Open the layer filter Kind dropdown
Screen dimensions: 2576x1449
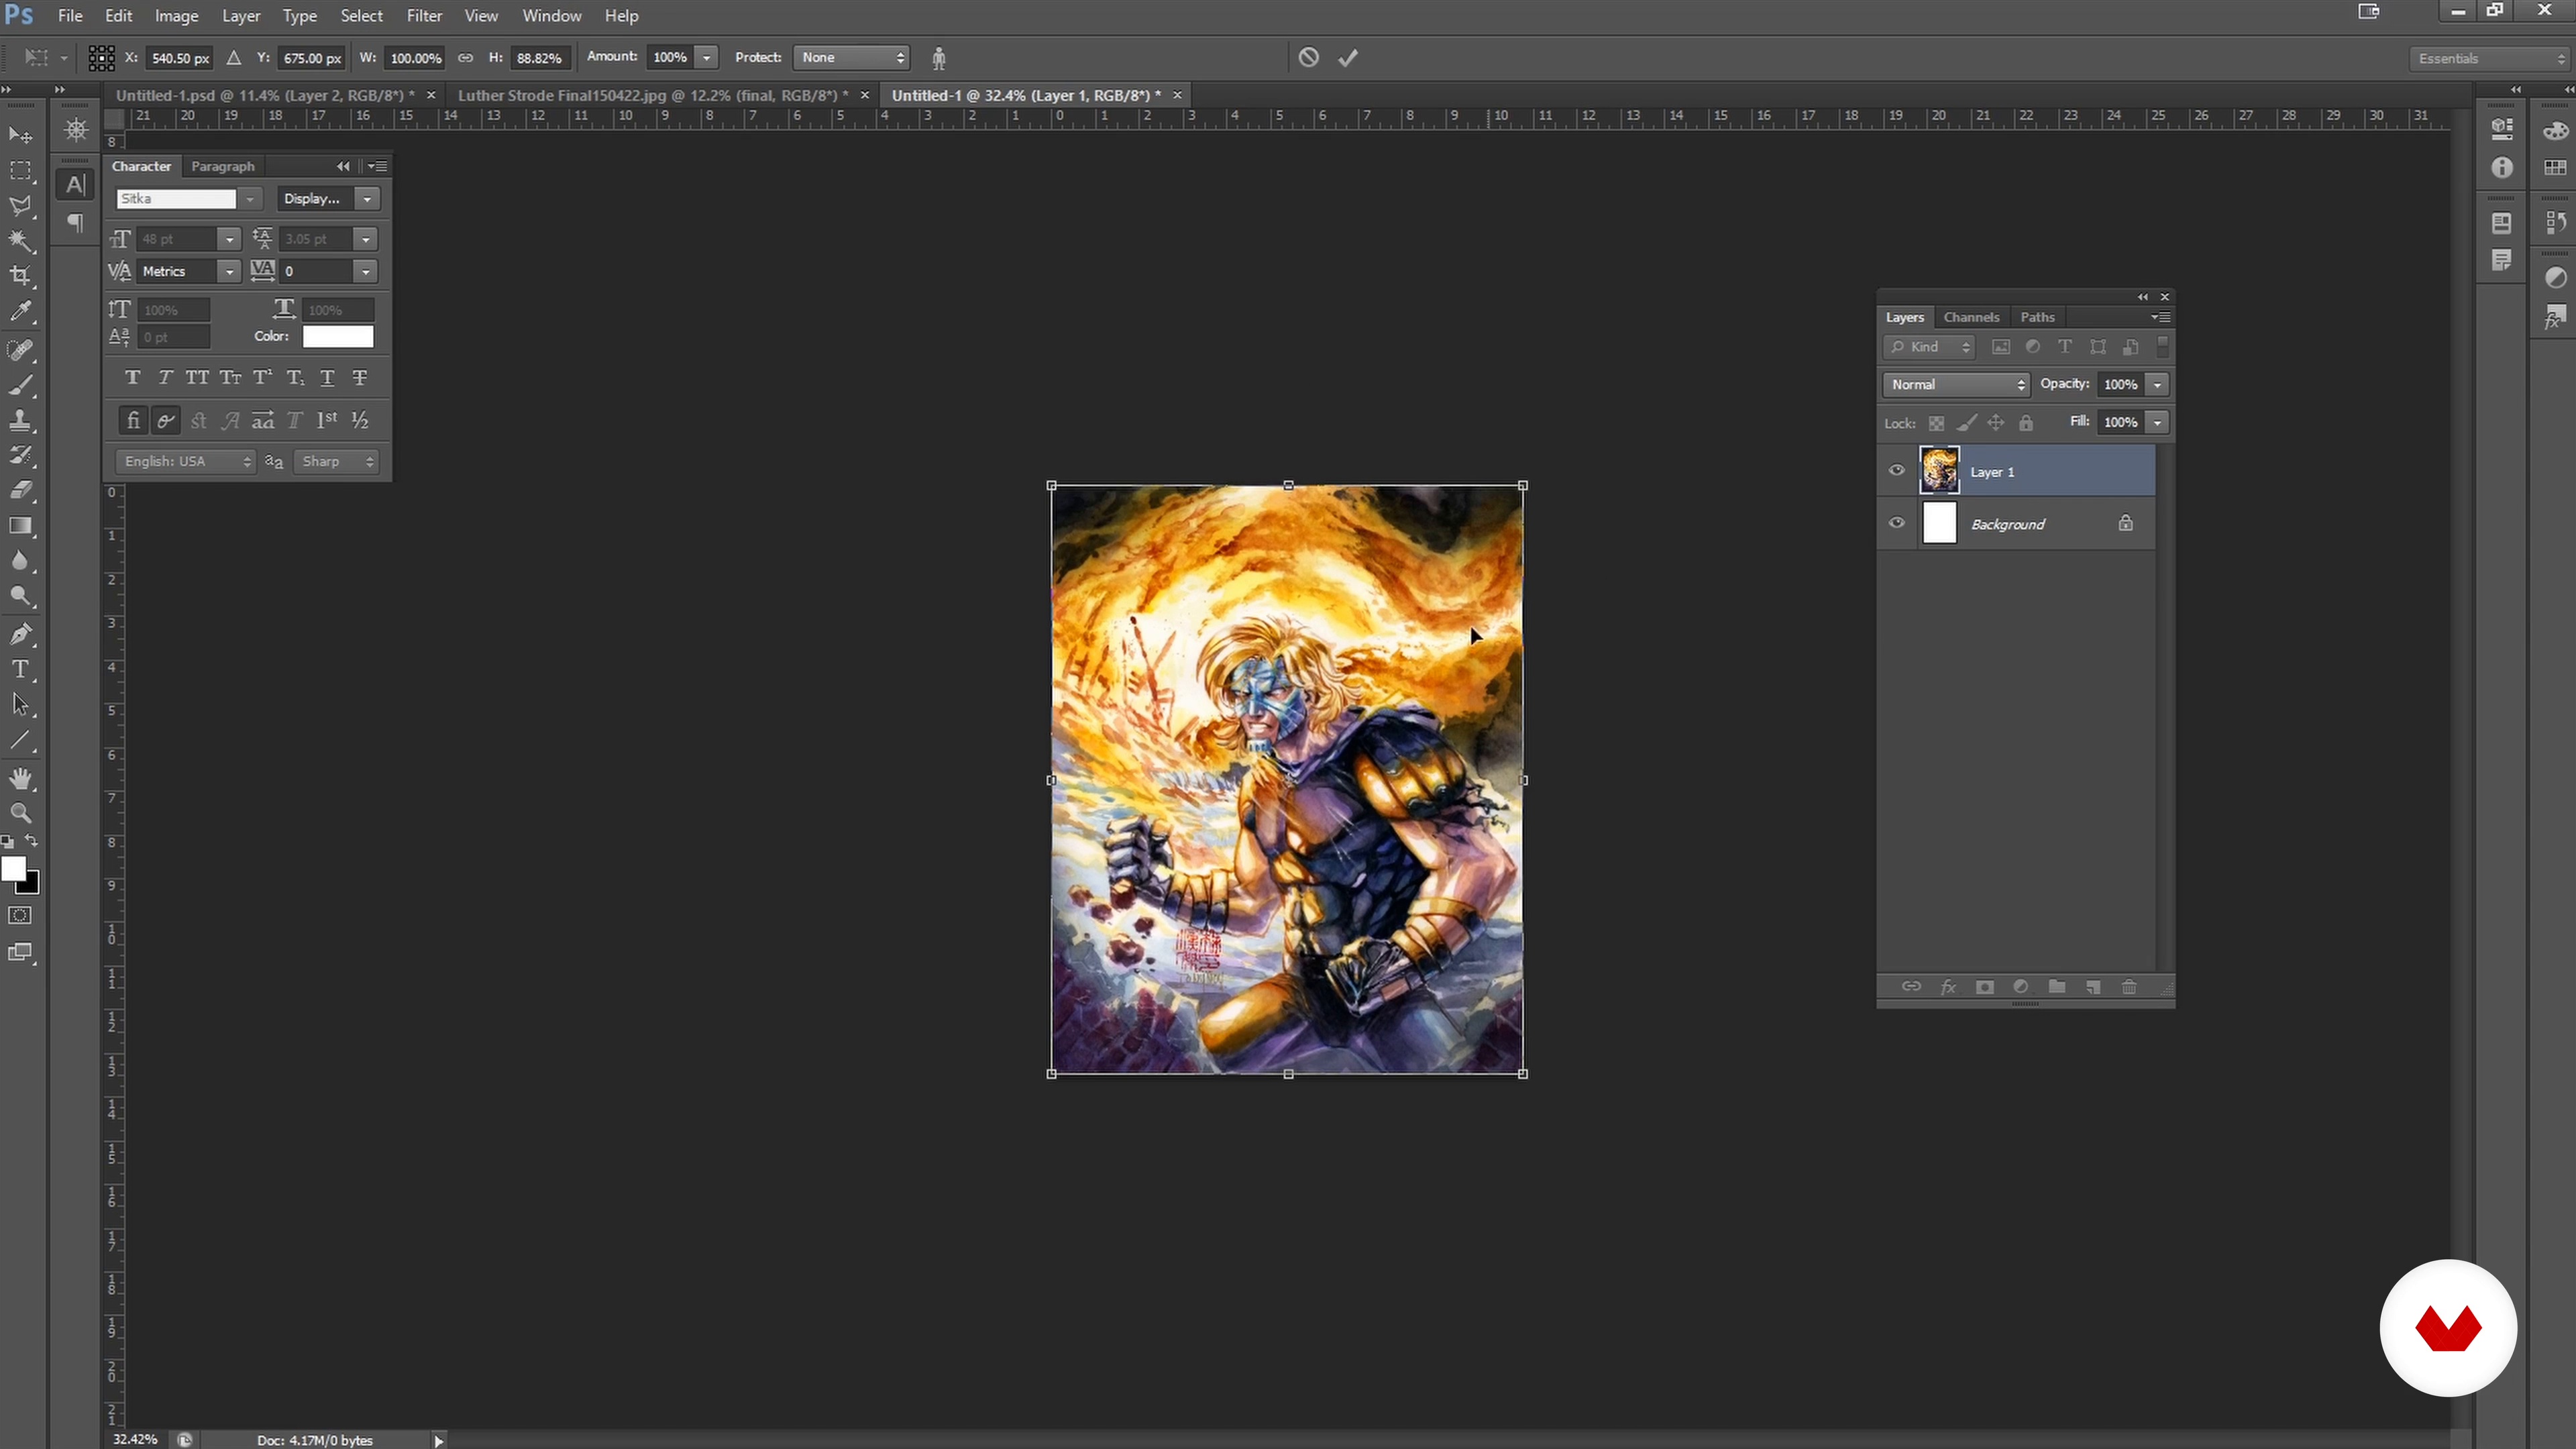coord(1930,347)
